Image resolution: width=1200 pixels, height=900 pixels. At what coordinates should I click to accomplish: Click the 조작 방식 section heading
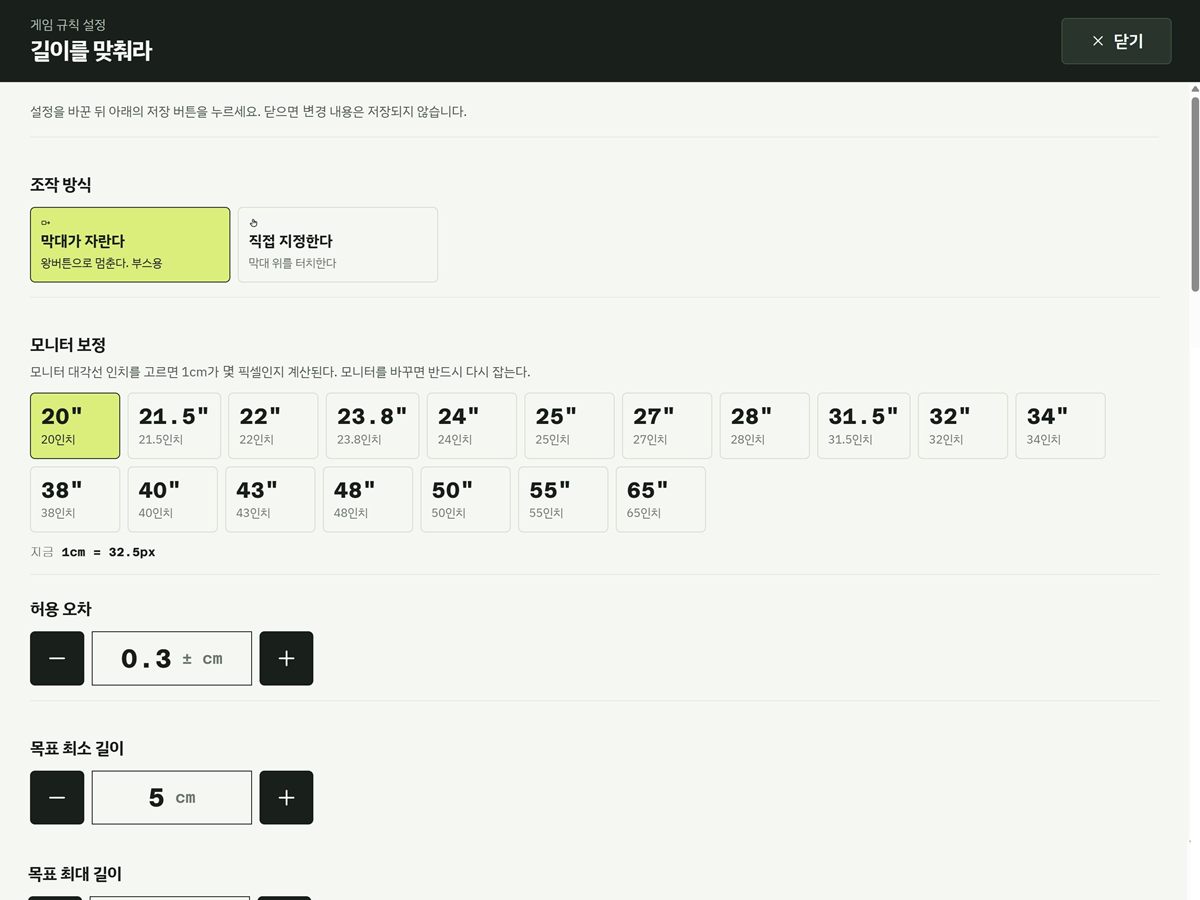pyautogui.click(x=61, y=185)
